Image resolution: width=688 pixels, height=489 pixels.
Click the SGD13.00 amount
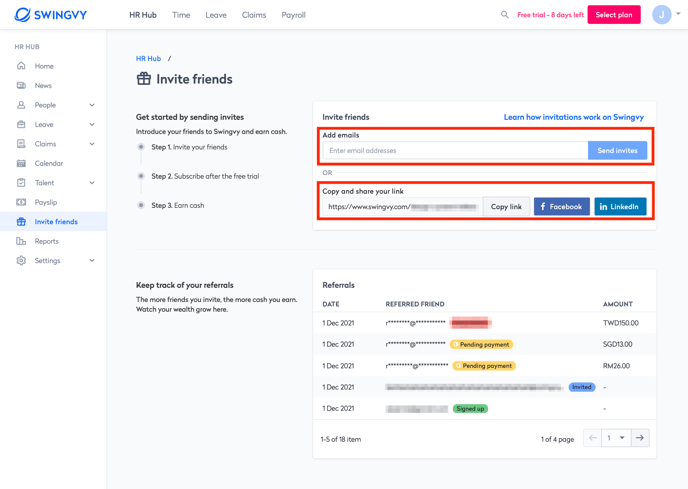pyautogui.click(x=617, y=344)
